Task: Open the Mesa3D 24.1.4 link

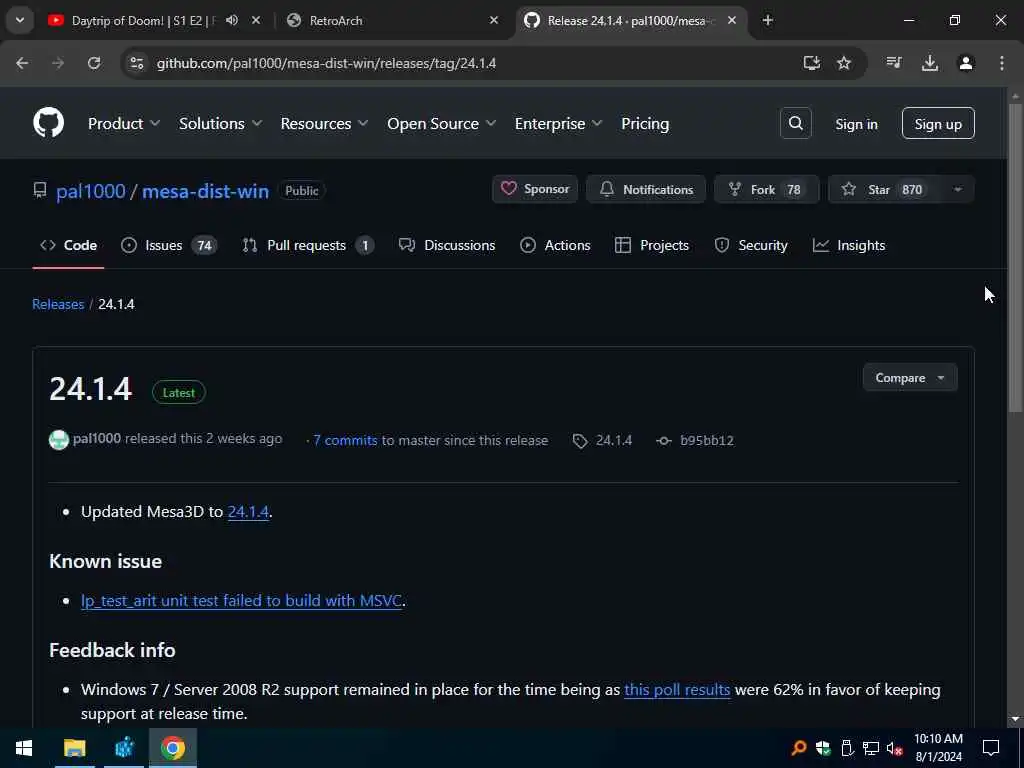Action: [x=248, y=511]
